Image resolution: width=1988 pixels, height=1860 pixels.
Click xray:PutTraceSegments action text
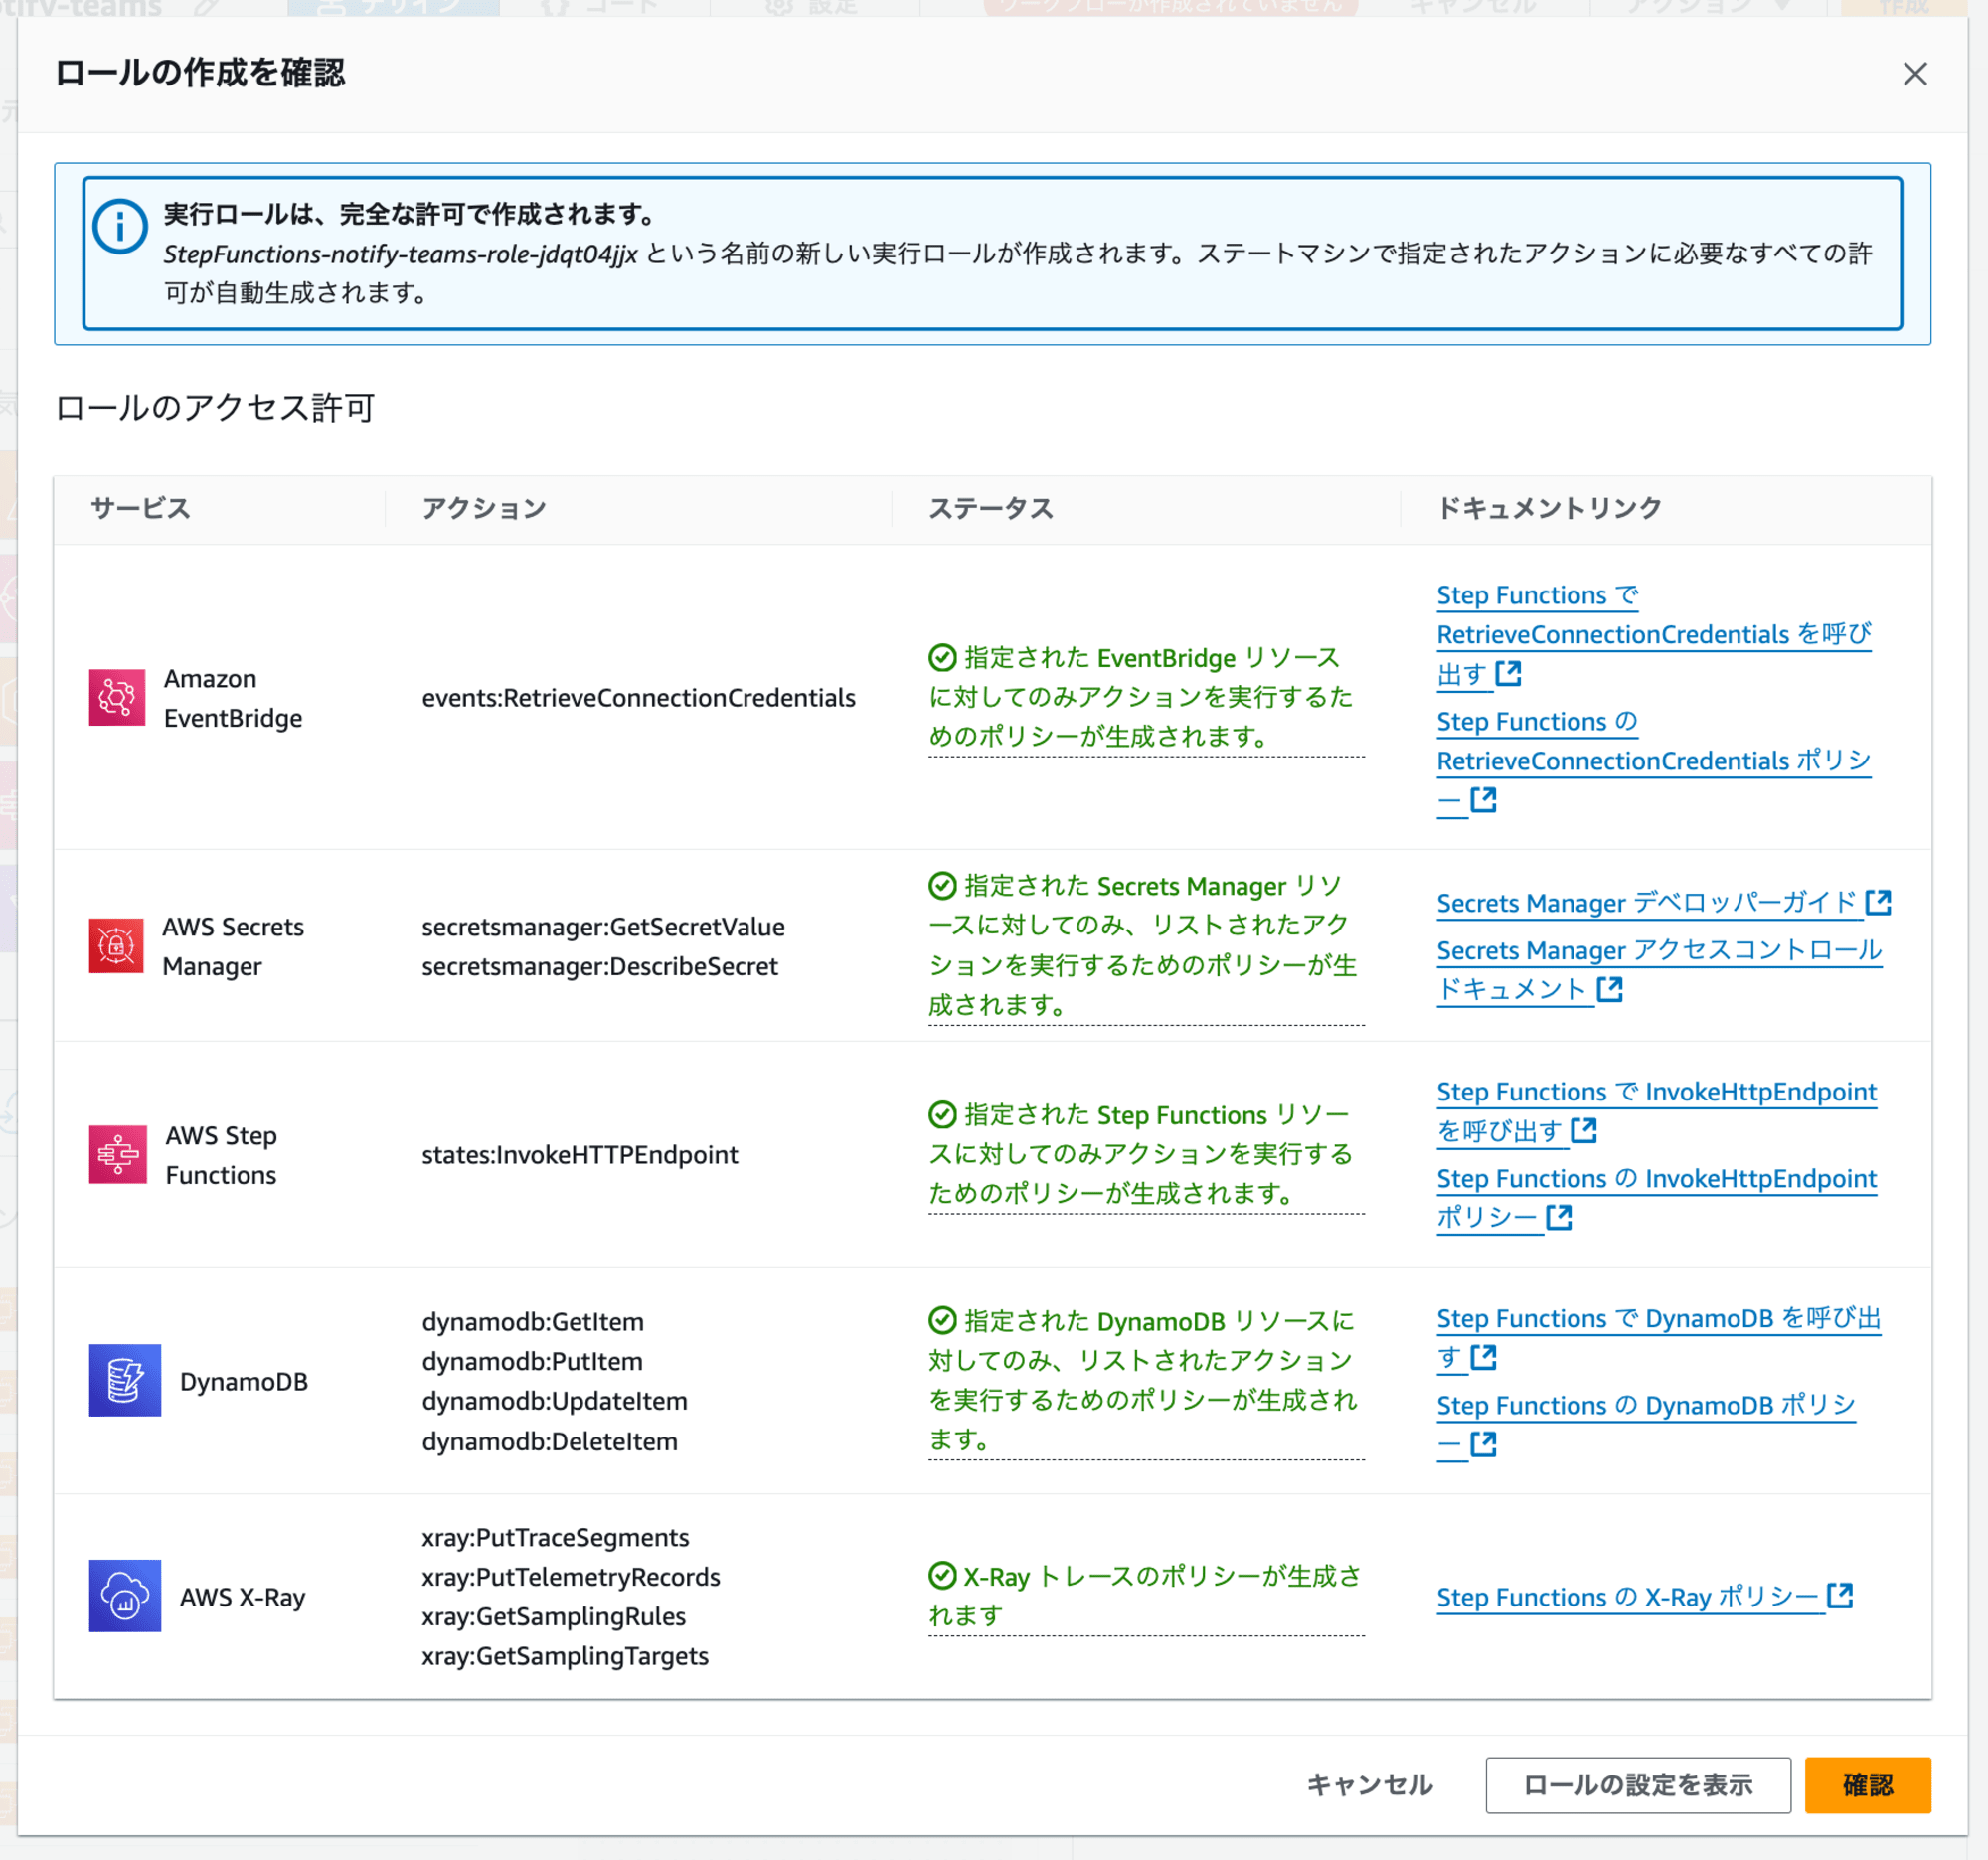click(555, 1537)
